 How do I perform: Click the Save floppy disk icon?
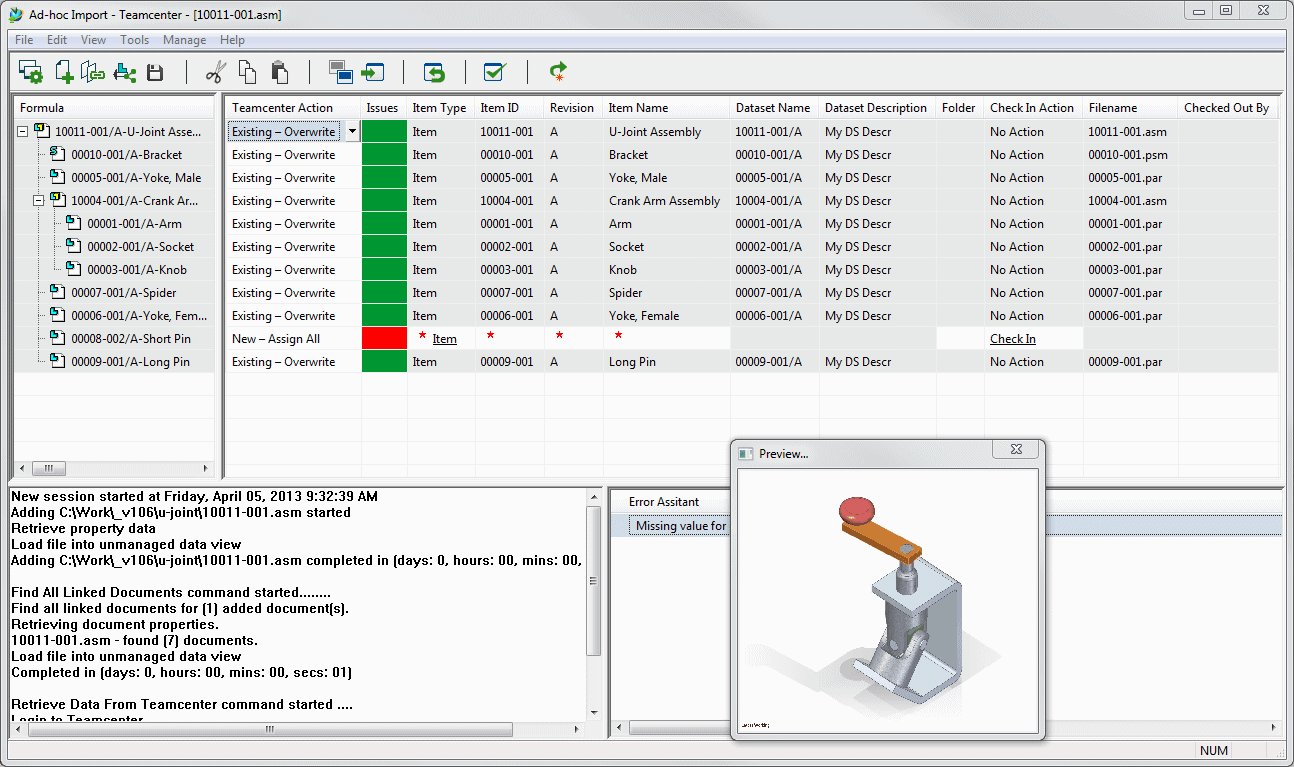pyautogui.click(x=155, y=72)
